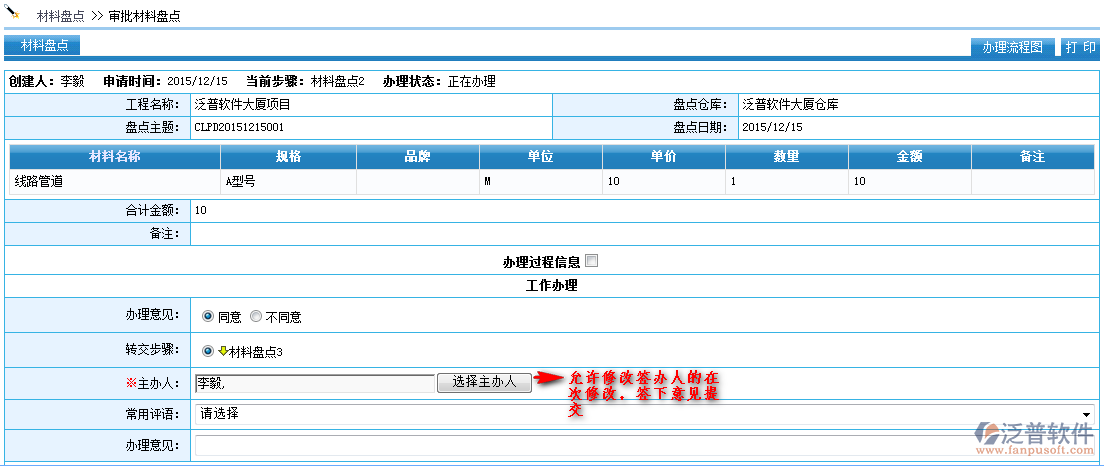
Task: Click the yellow arrow icon beside 材料盘点3
Action: (x=223, y=351)
